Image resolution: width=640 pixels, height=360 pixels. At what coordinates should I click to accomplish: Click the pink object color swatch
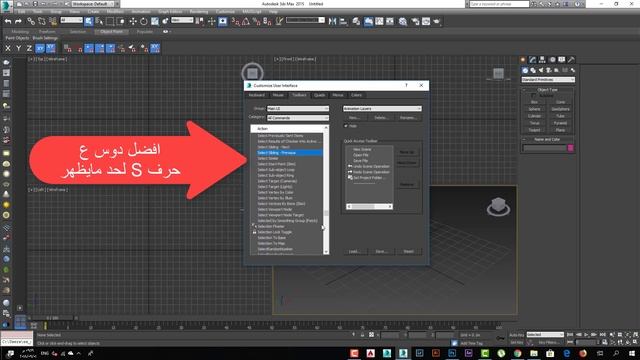pos(571,148)
